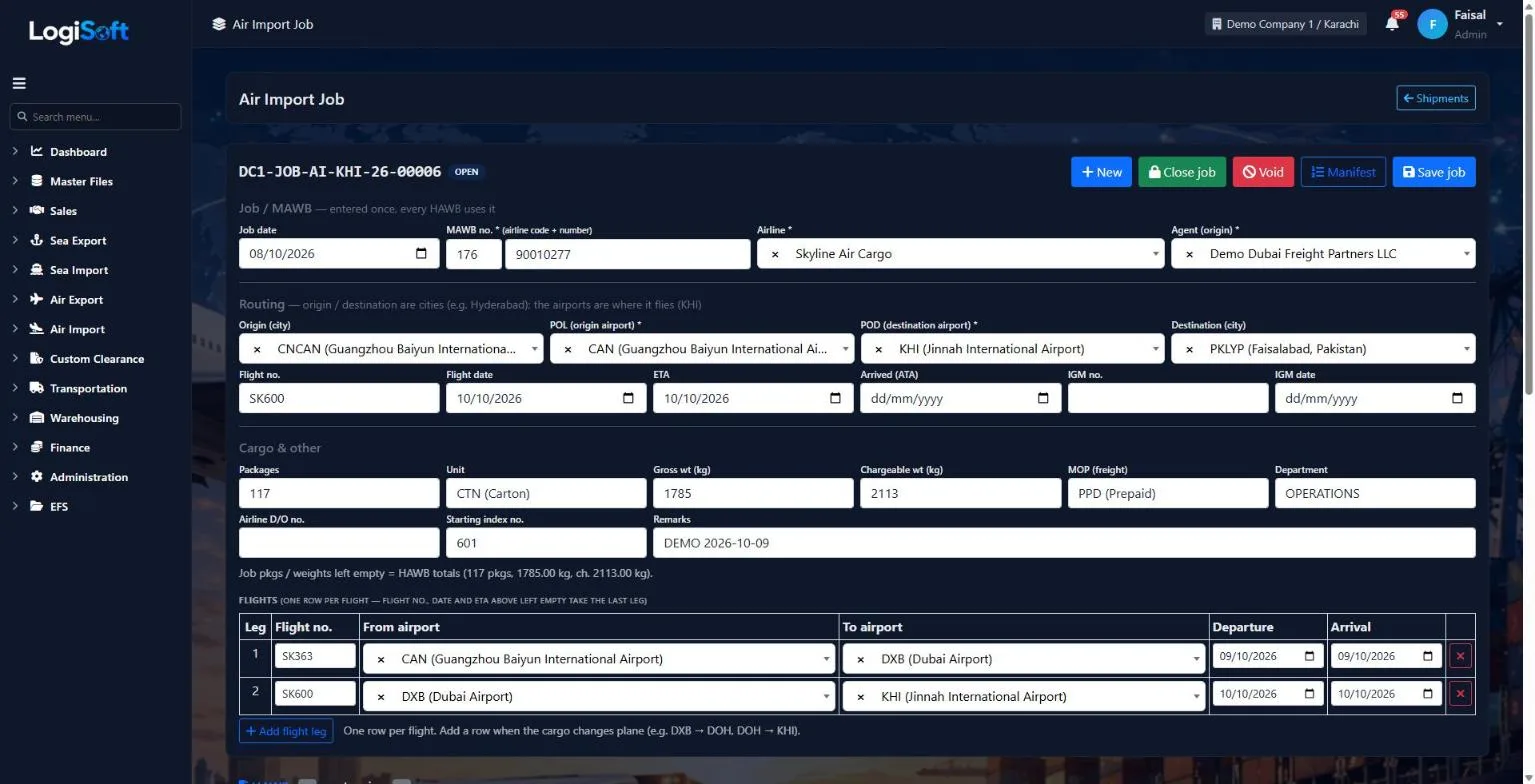
Task: Open the Job date calendar picker icon
Action: coord(421,254)
